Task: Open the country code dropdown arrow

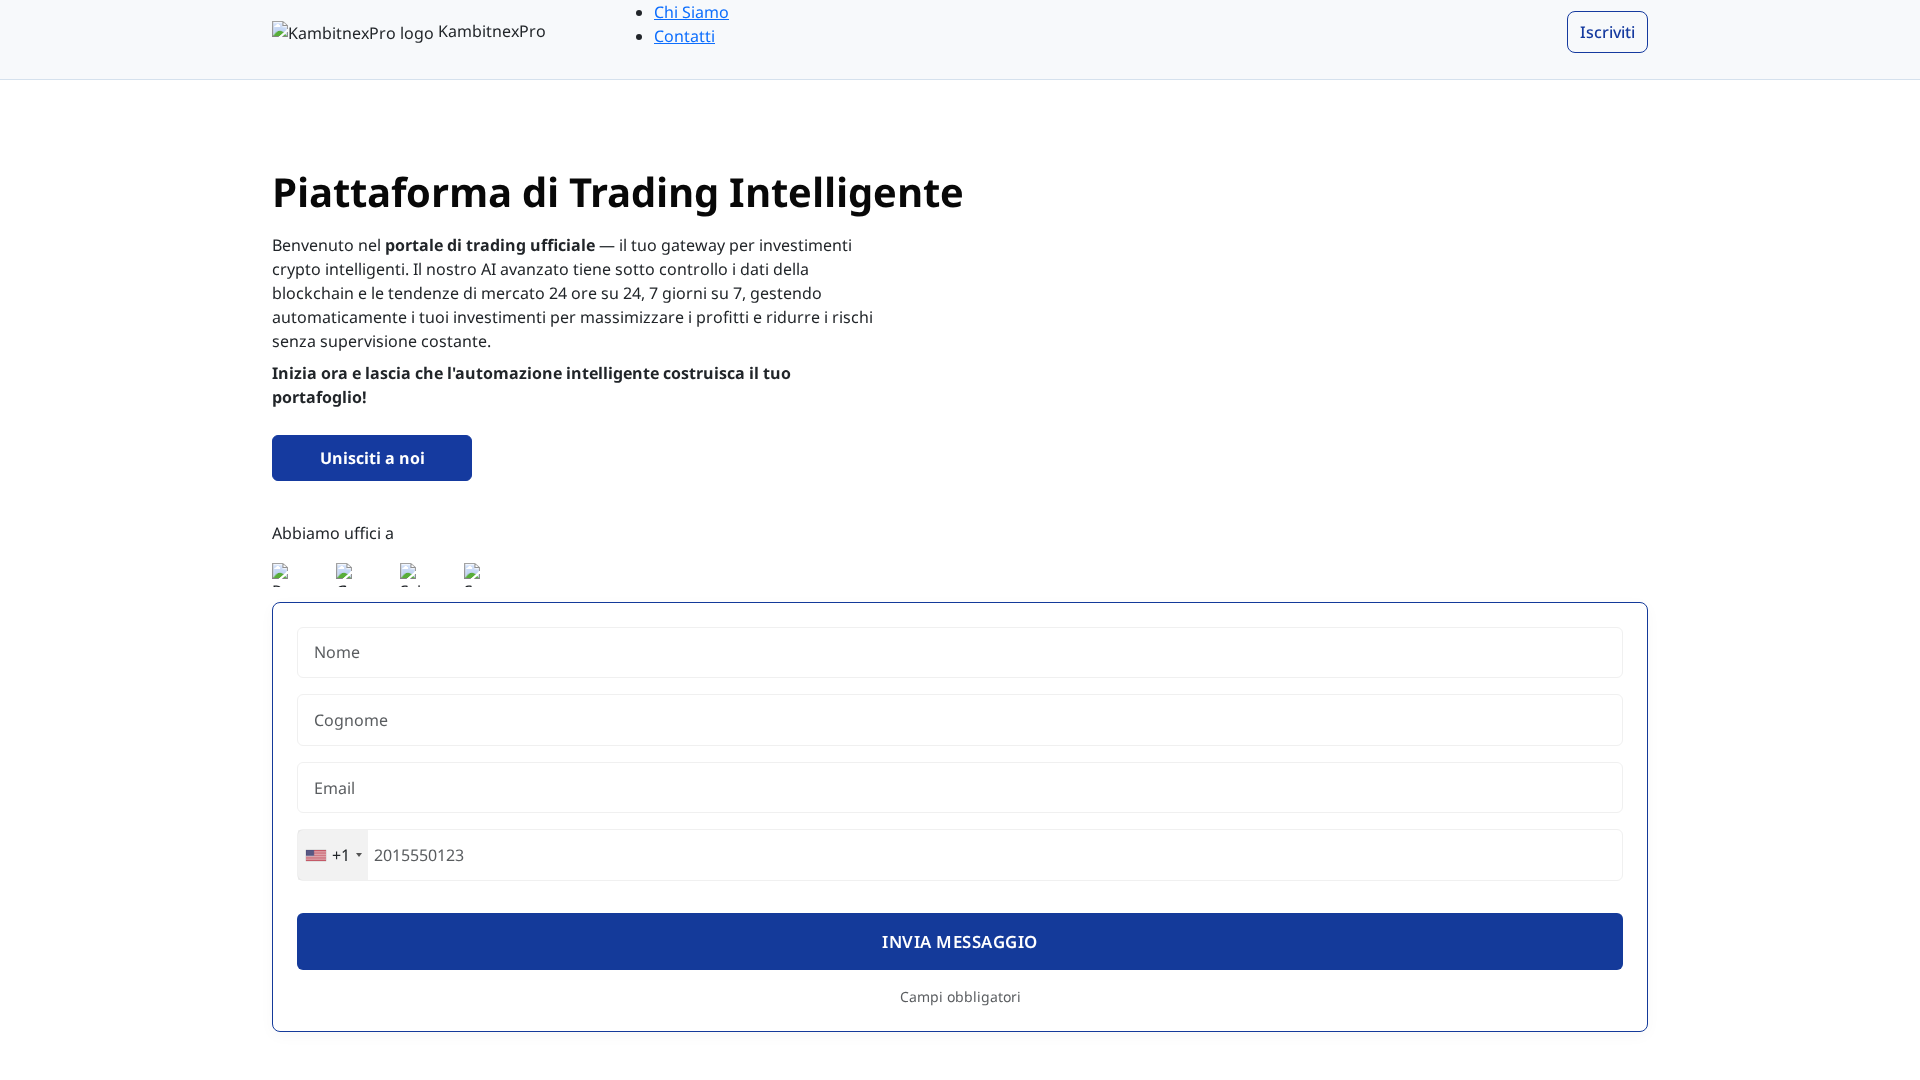Action: click(359, 855)
